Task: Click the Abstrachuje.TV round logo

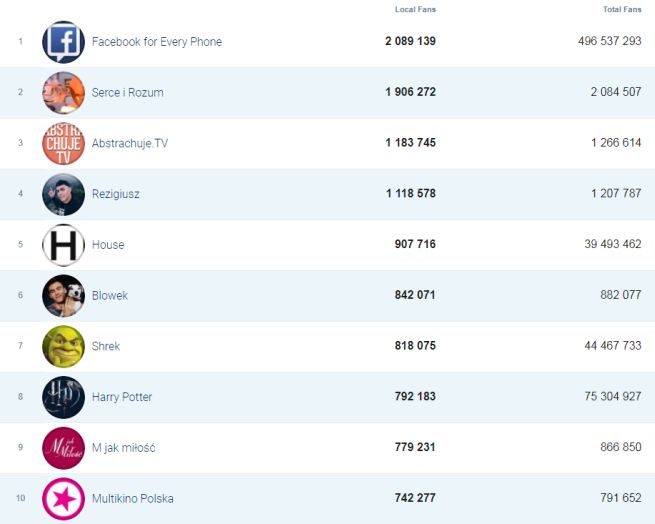Action: (63, 143)
